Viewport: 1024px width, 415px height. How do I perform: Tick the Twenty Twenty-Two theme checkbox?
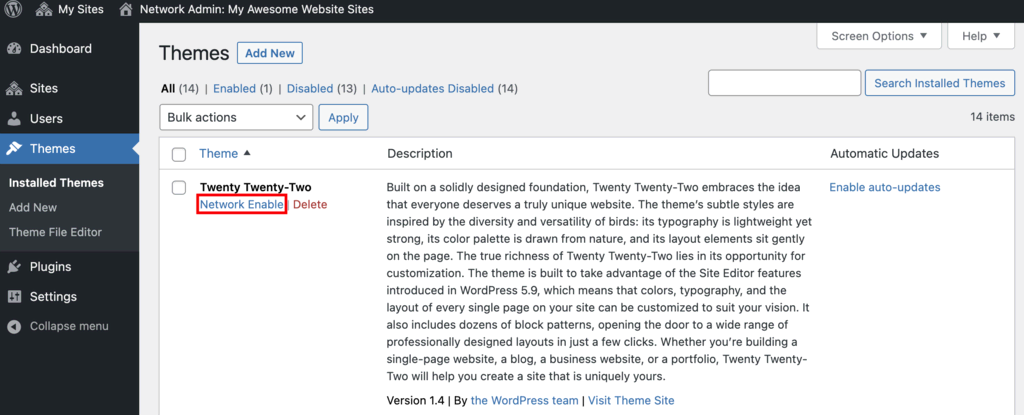click(x=179, y=188)
